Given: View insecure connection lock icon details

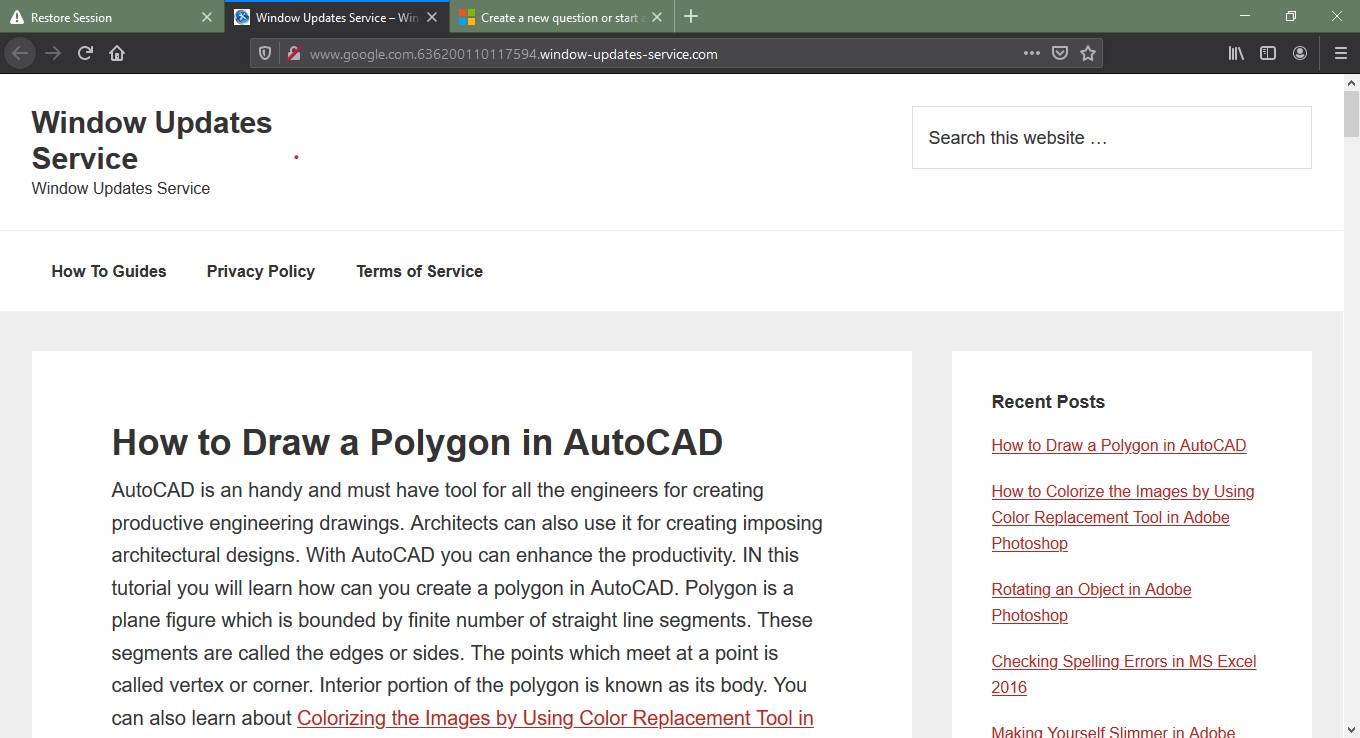Looking at the screenshot, I should (294, 54).
